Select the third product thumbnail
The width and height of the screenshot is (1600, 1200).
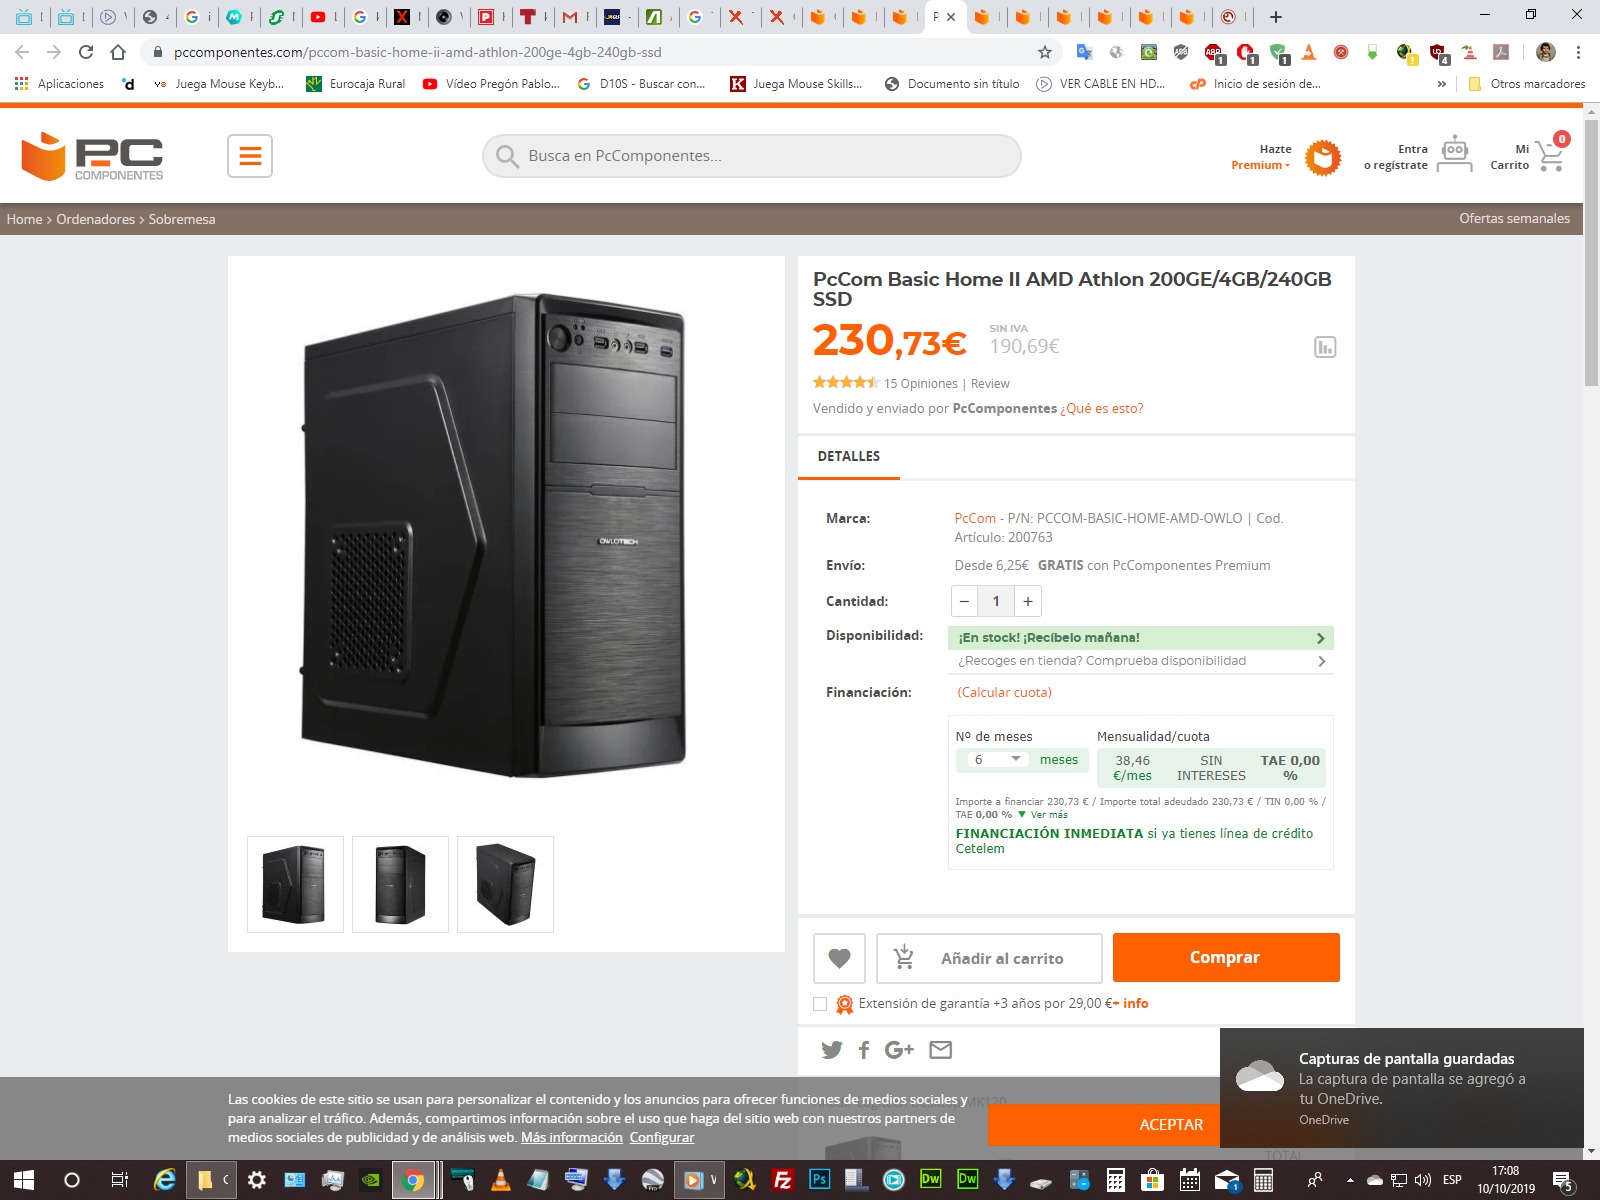[x=505, y=884]
